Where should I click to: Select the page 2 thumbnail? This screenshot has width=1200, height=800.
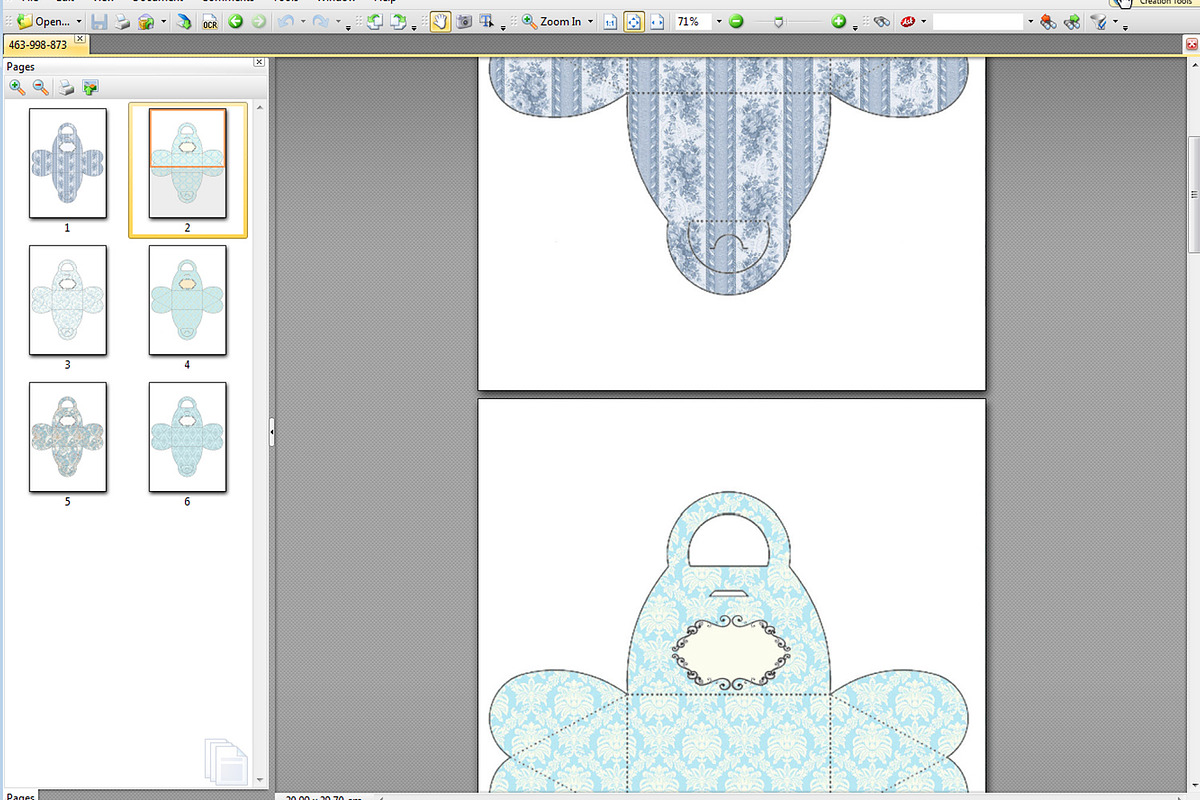(188, 163)
